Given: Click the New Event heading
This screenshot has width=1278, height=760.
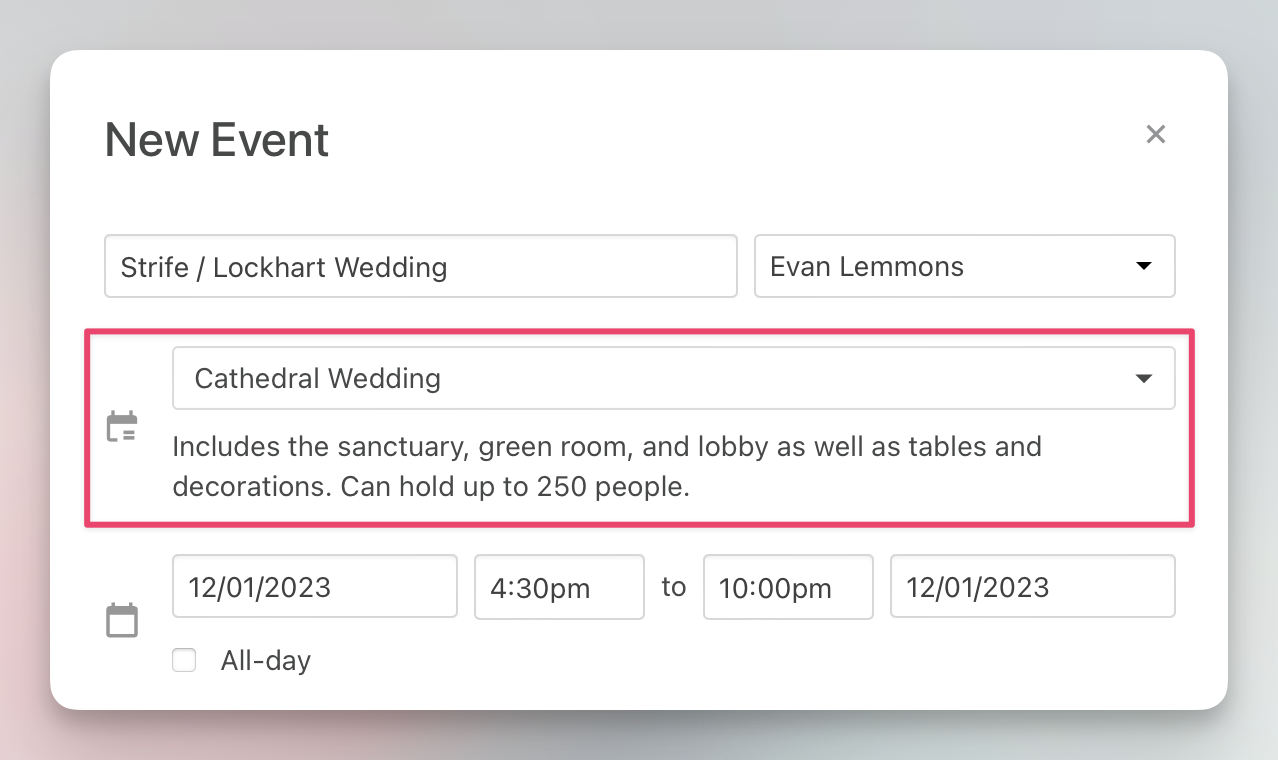Looking at the screenshot, I should click(x=217, y=139).
